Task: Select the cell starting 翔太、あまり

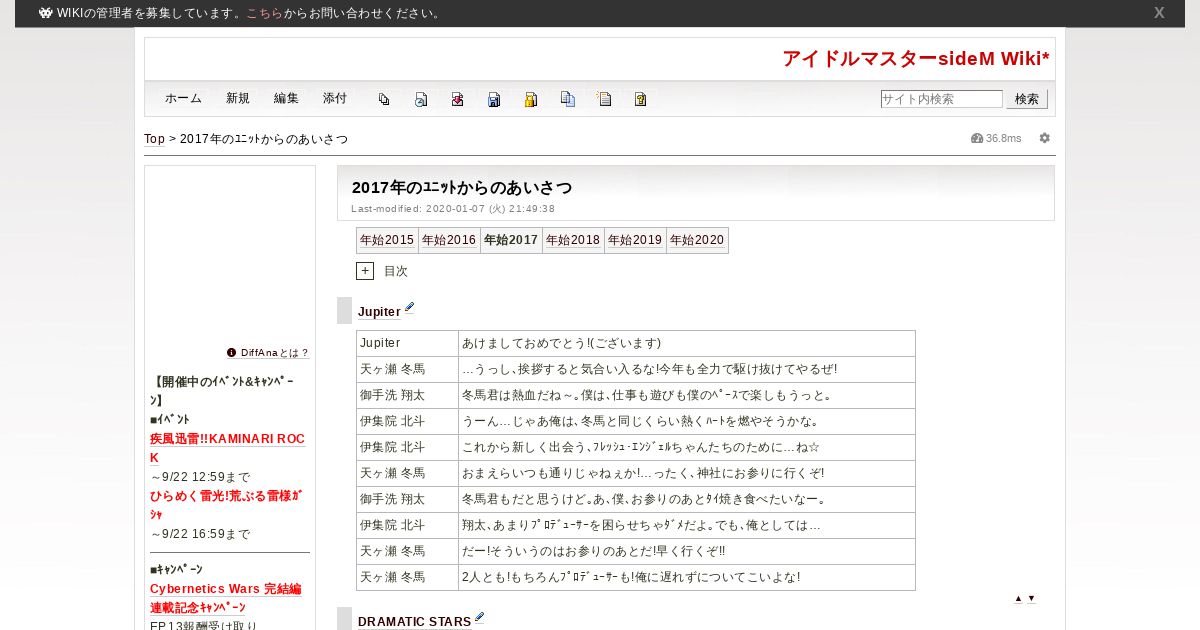Action: (687, 525)
